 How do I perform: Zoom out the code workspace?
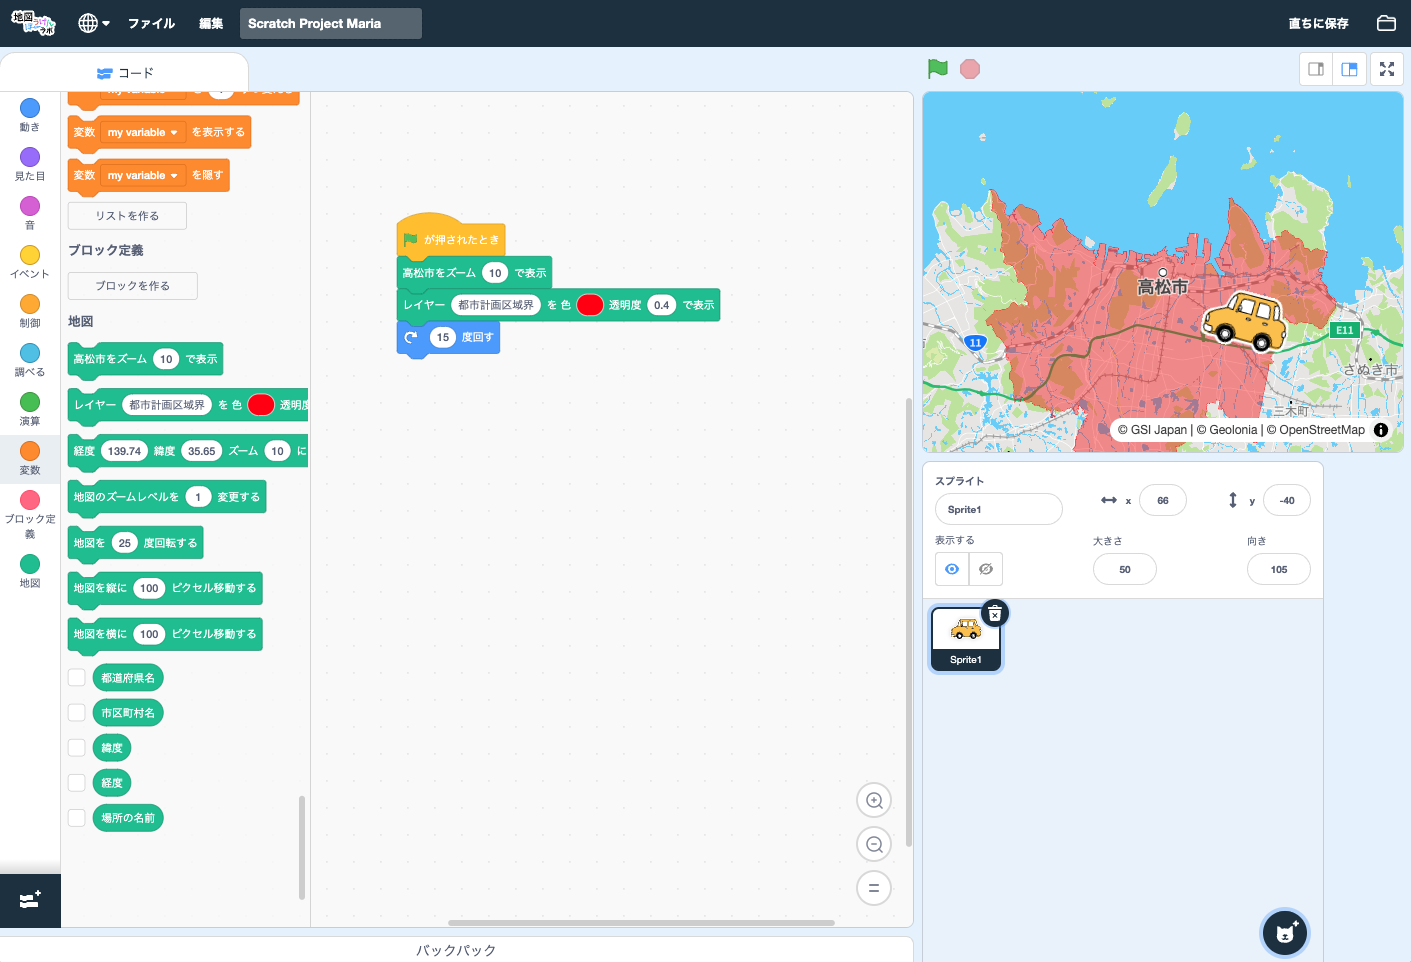click(874, 844)
